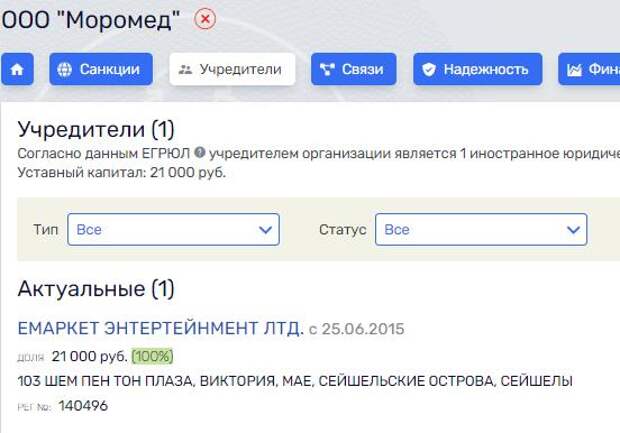Image resolution: width=620 pixels, height=433 pixels.
Task: Click the Учредители (1) section heading
Action: [x=96, y=129]
